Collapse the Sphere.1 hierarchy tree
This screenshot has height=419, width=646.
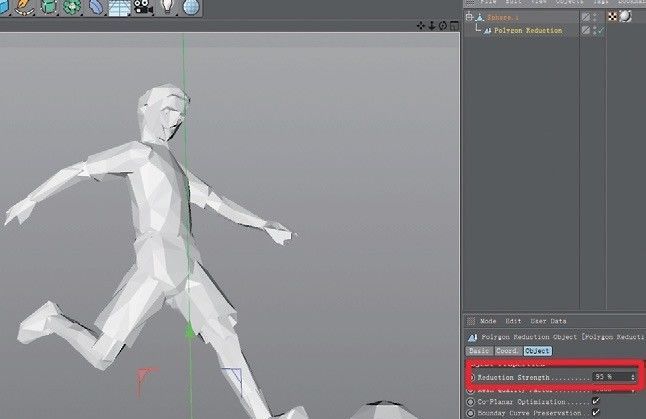[469, 16]
